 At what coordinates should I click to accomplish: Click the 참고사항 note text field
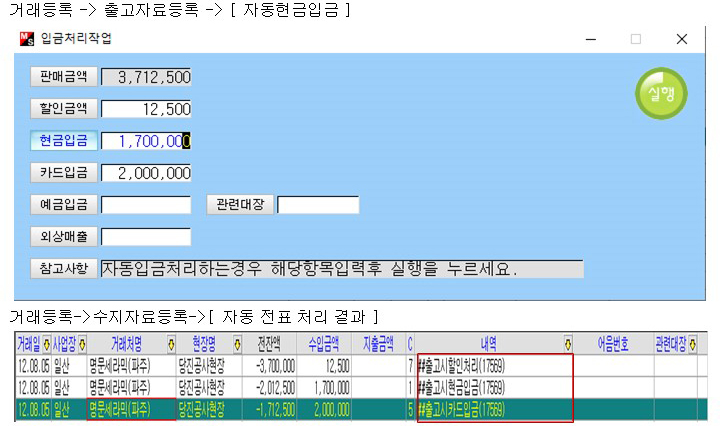coord(342,269)
